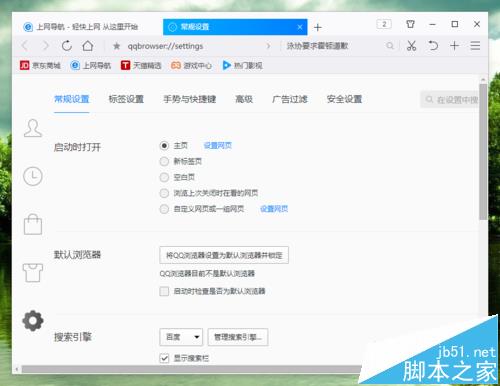500x386 pixels.
Task: Open the settings gear sidebar icon
Action: [x=33, y=321]
